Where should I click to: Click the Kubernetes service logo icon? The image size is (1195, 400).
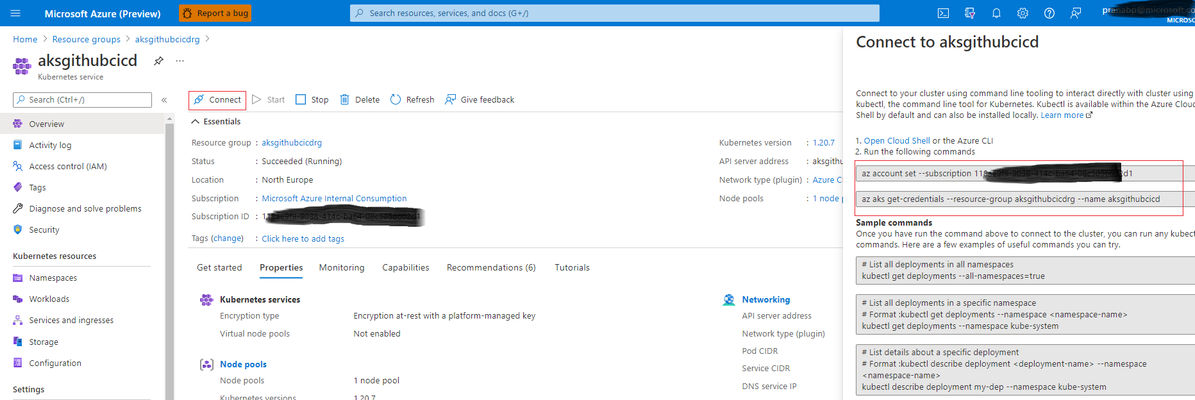[x=22, y=66]
